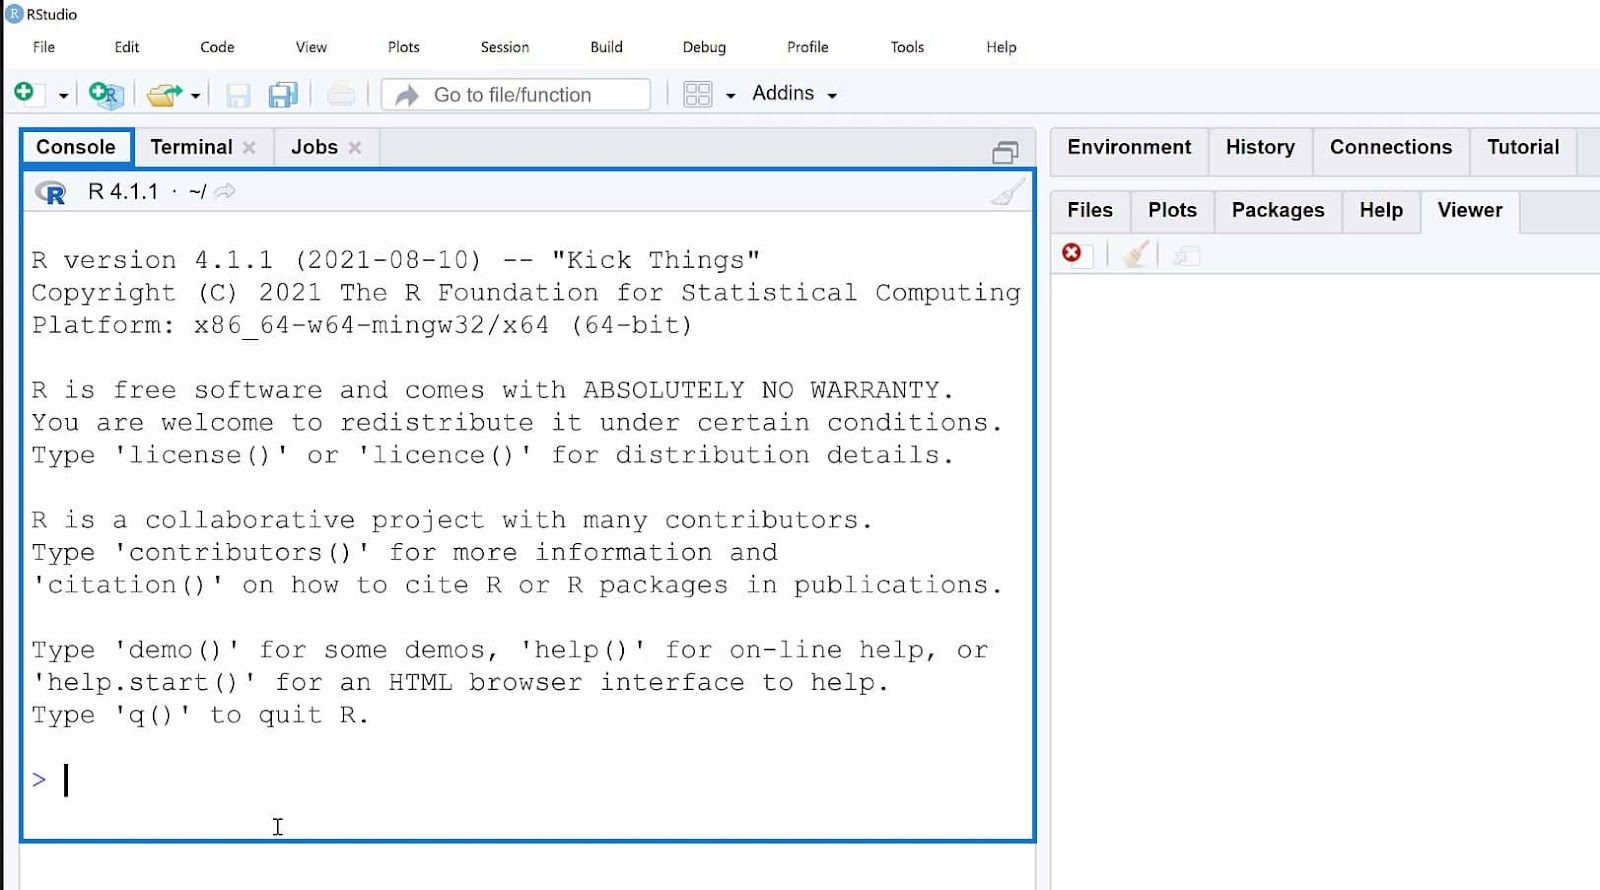Switch to the Terminal tab
Viewport: 1600px width, 890px height.
(191, 147)
